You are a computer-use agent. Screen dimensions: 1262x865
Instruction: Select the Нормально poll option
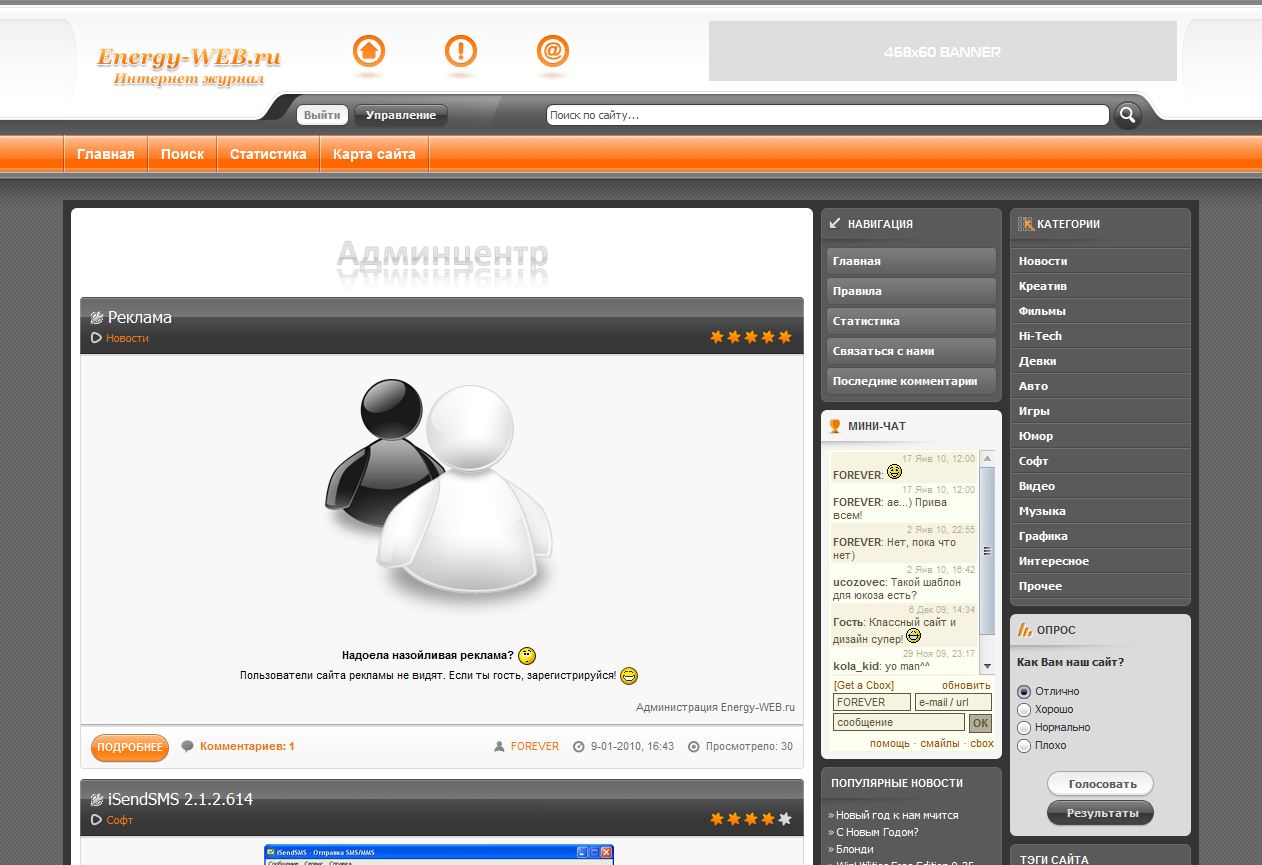[x=1024, y=728]
